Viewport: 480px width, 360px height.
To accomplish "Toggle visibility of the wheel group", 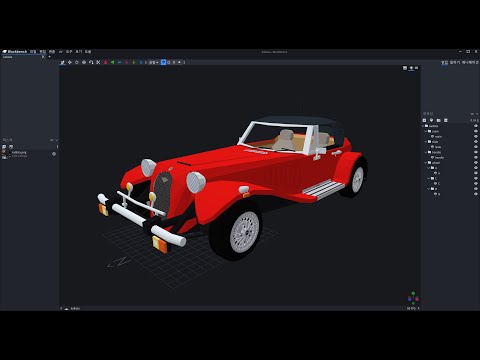I will tap(476, 163).
